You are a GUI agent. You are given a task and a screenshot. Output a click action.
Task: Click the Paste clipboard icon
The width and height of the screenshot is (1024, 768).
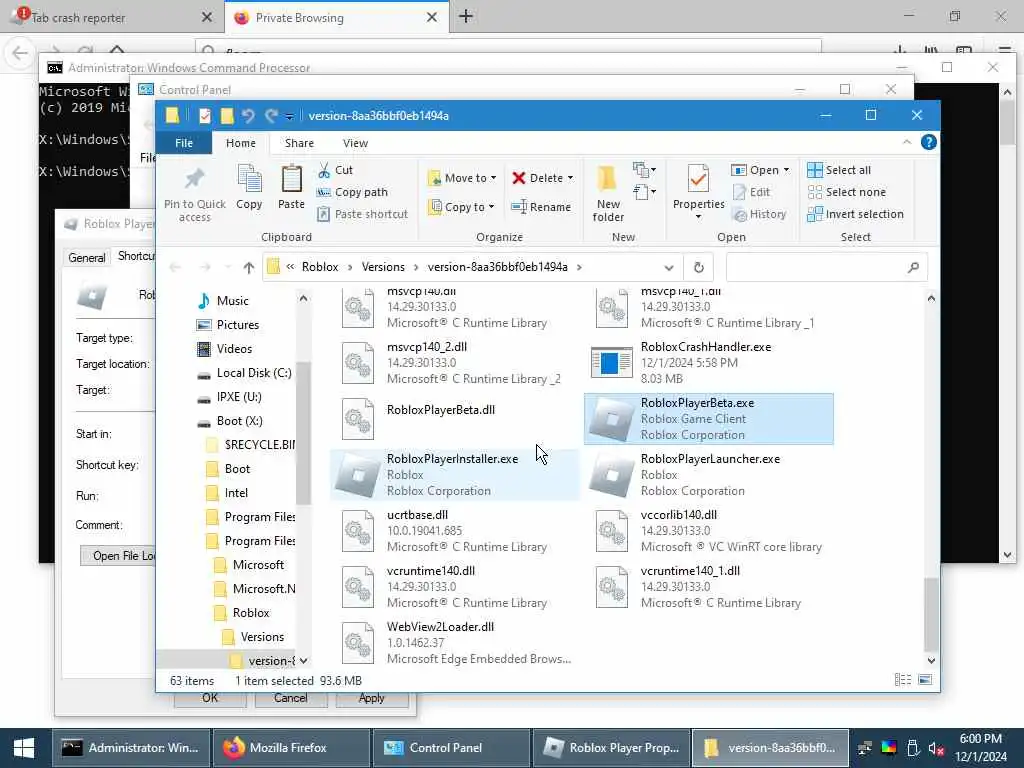click(291, 179)
